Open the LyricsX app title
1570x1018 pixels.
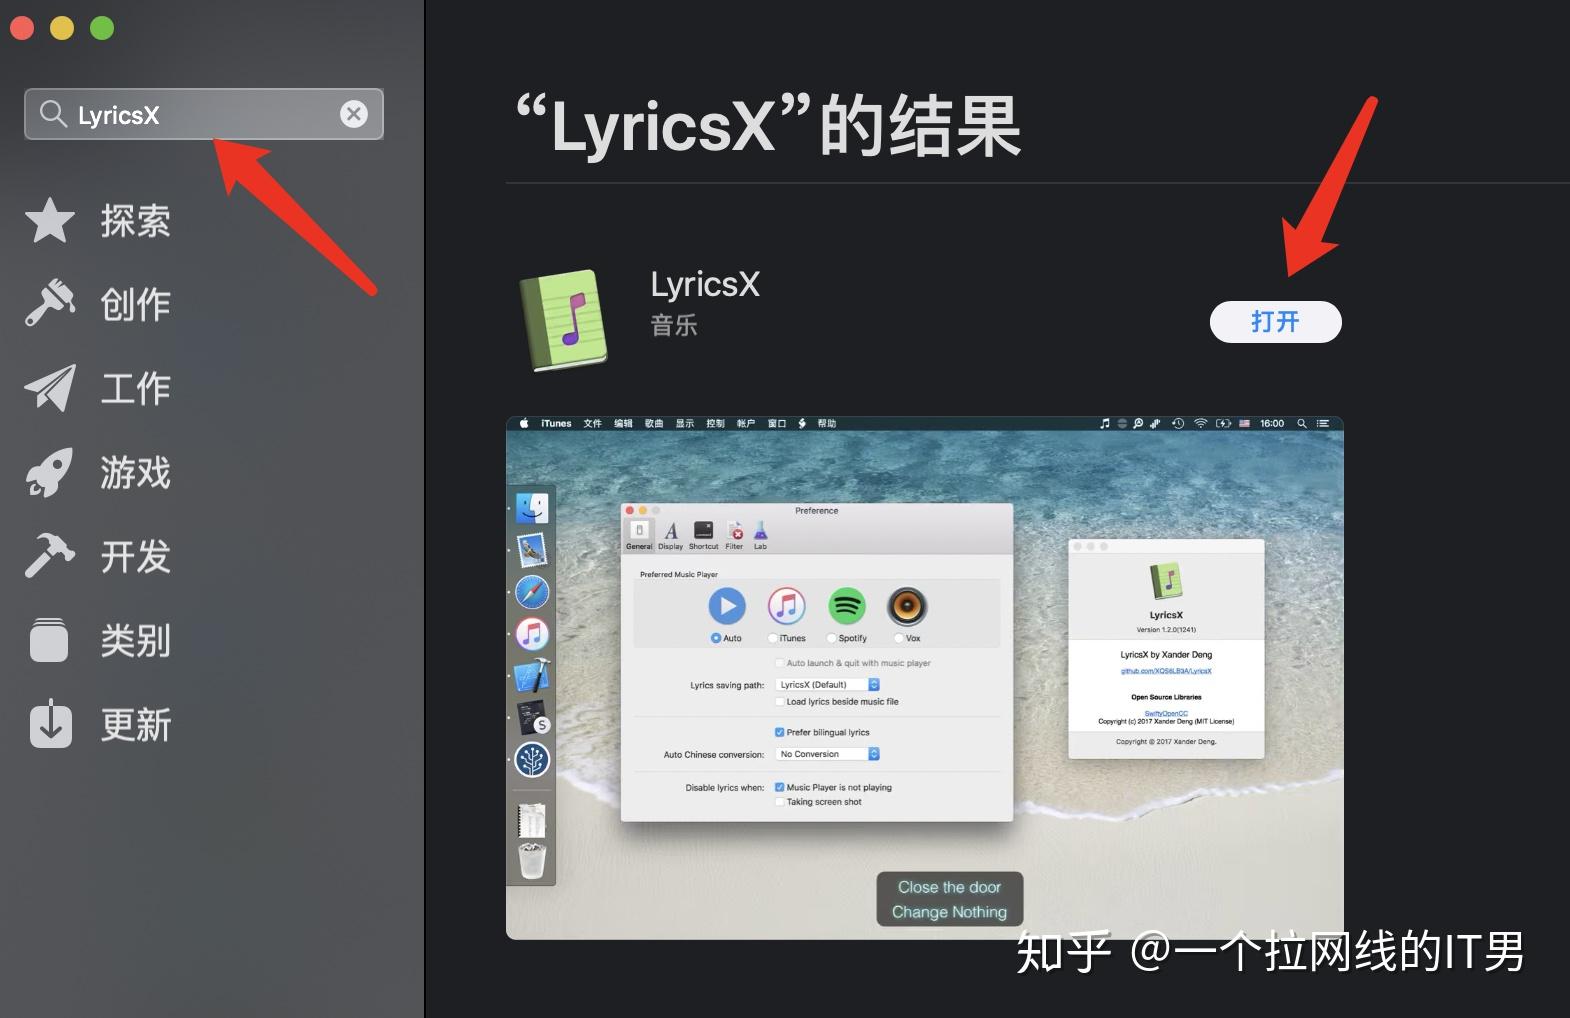[x=705, y=285]
